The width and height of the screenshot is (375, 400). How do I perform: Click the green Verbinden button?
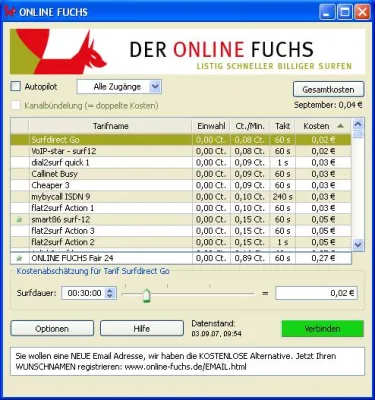pyautogui.click(x=322, y=329)
